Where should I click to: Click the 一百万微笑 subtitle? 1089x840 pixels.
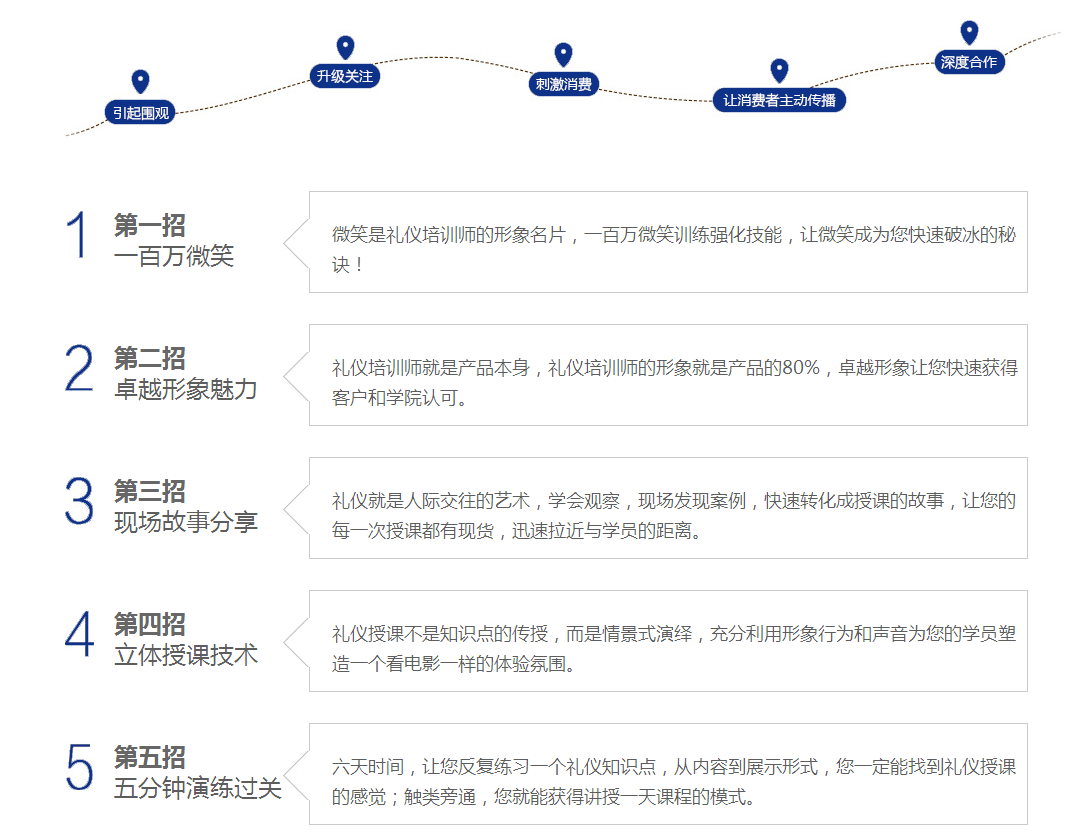click(174, 256)
